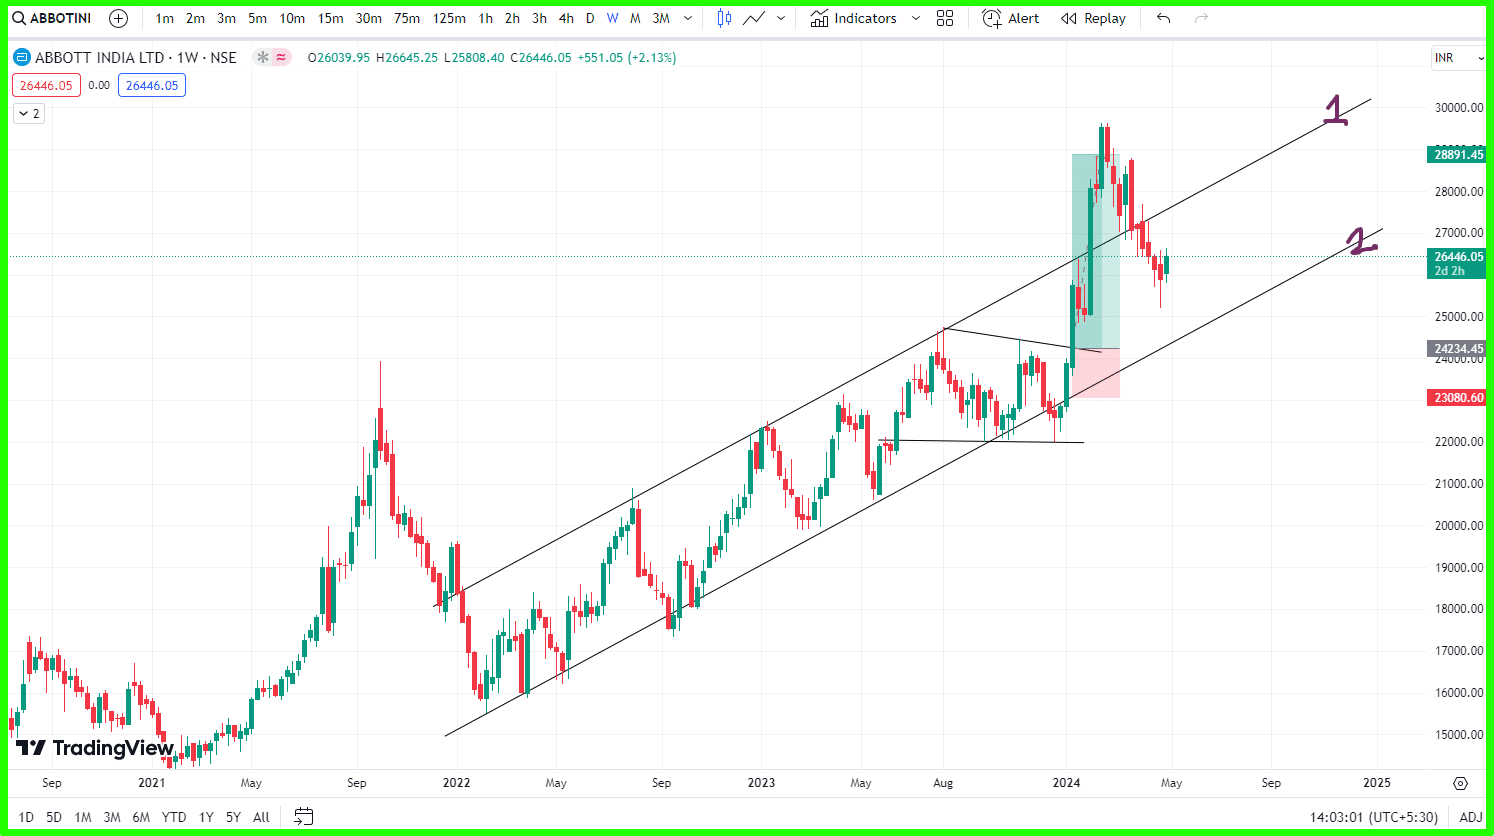Set range to 6M
The width and height of the screenshot is (1494, 836).
click(141, 817)
